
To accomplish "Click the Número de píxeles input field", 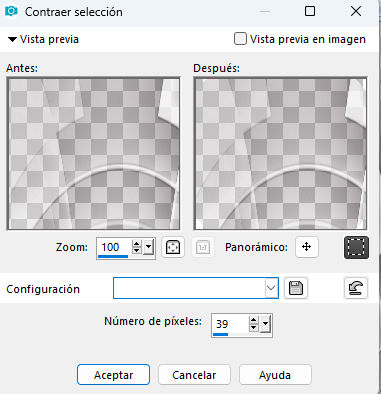I will coord(230,324).
